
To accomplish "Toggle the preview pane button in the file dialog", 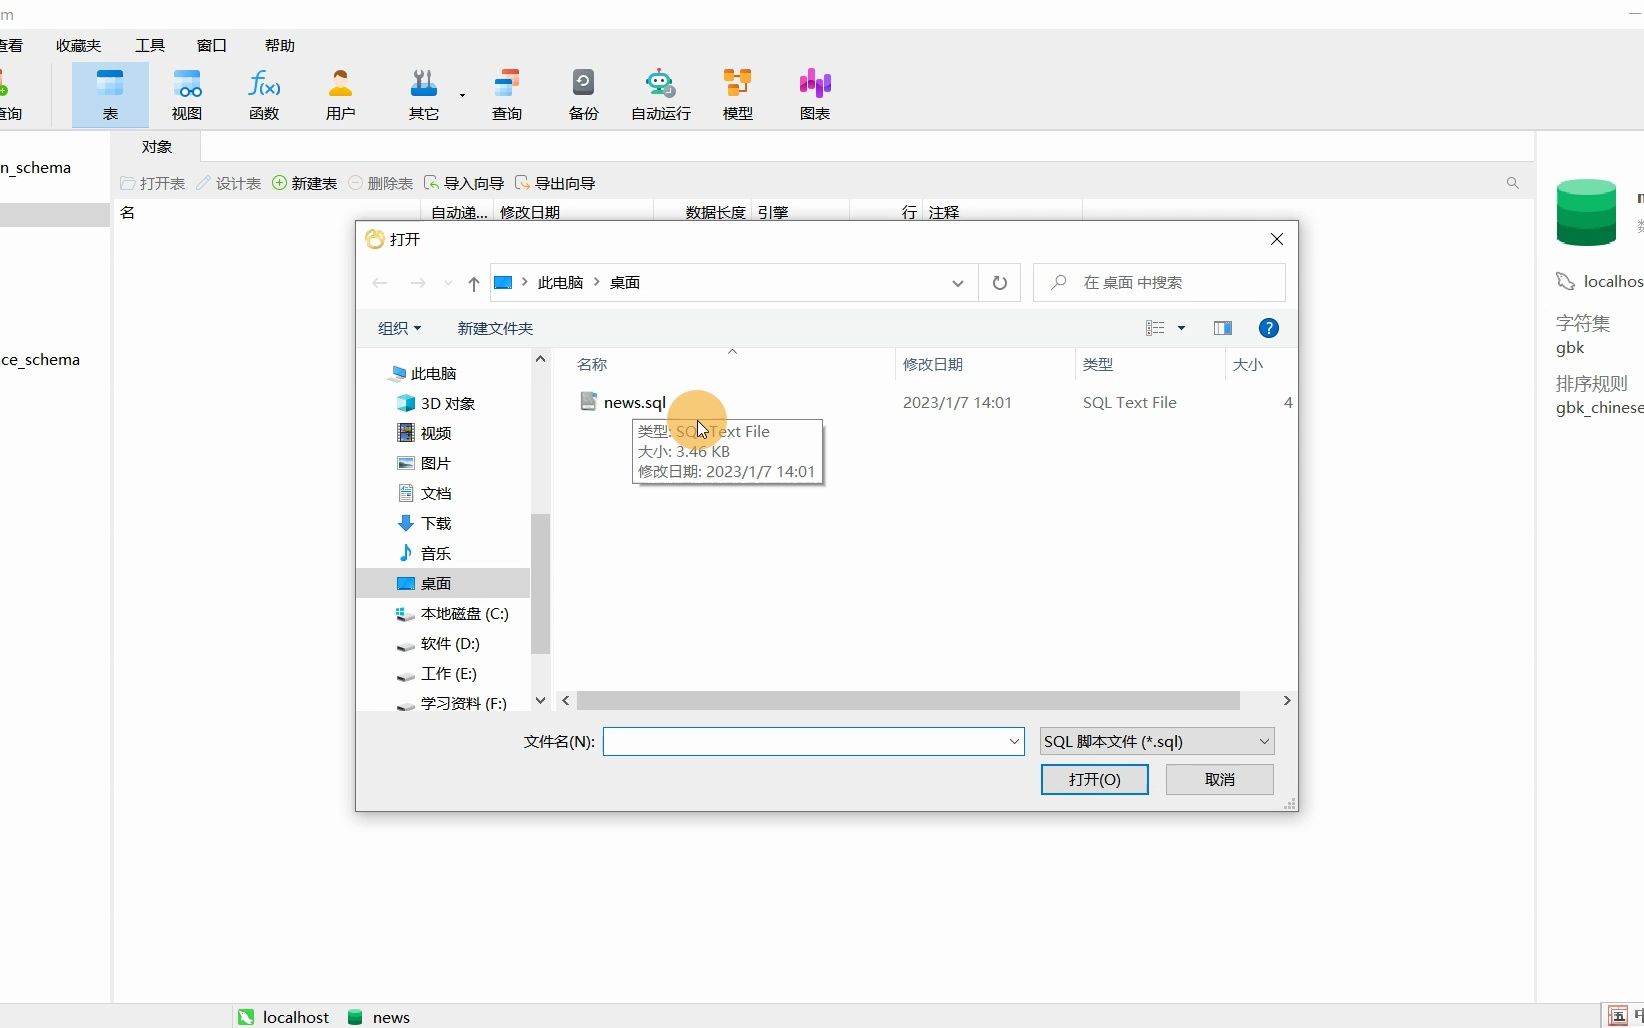I will click(1223, 328).
